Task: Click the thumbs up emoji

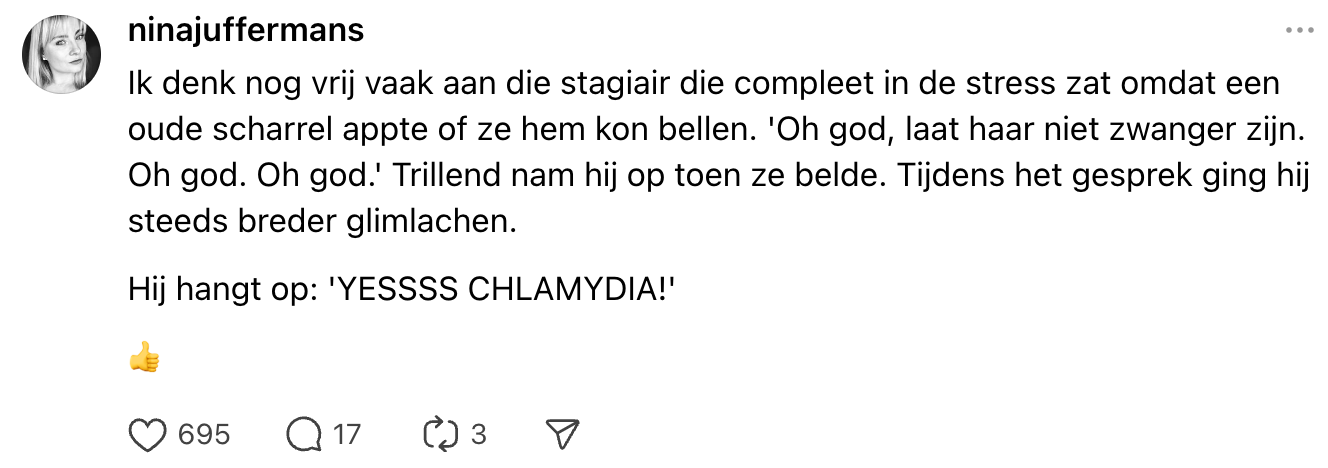Action: point(145,358)
